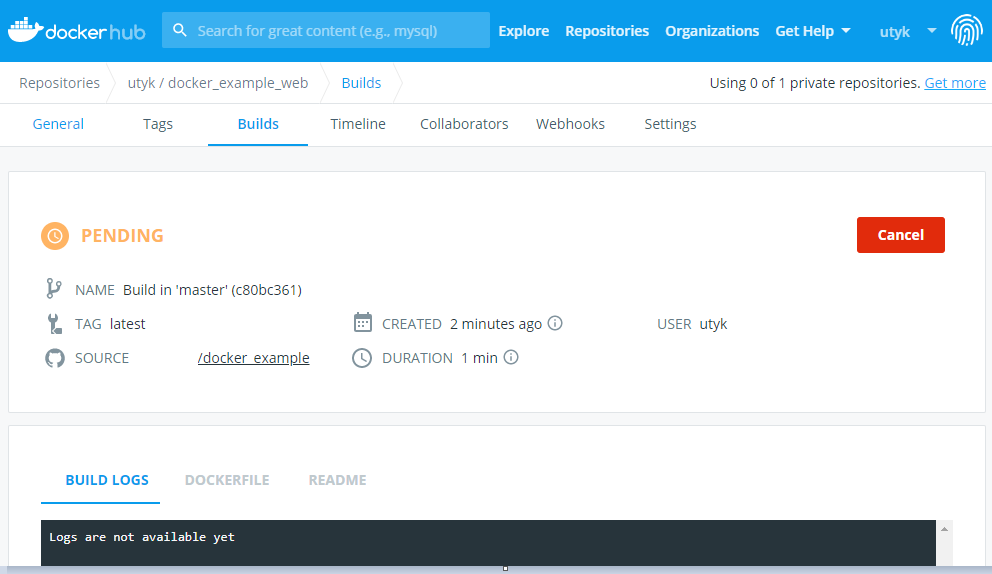Switch to the README tab

337,480
